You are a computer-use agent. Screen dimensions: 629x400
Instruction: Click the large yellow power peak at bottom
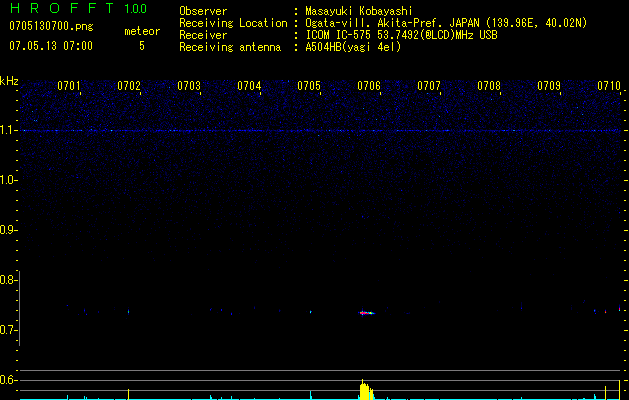click(x=366, y=390)
